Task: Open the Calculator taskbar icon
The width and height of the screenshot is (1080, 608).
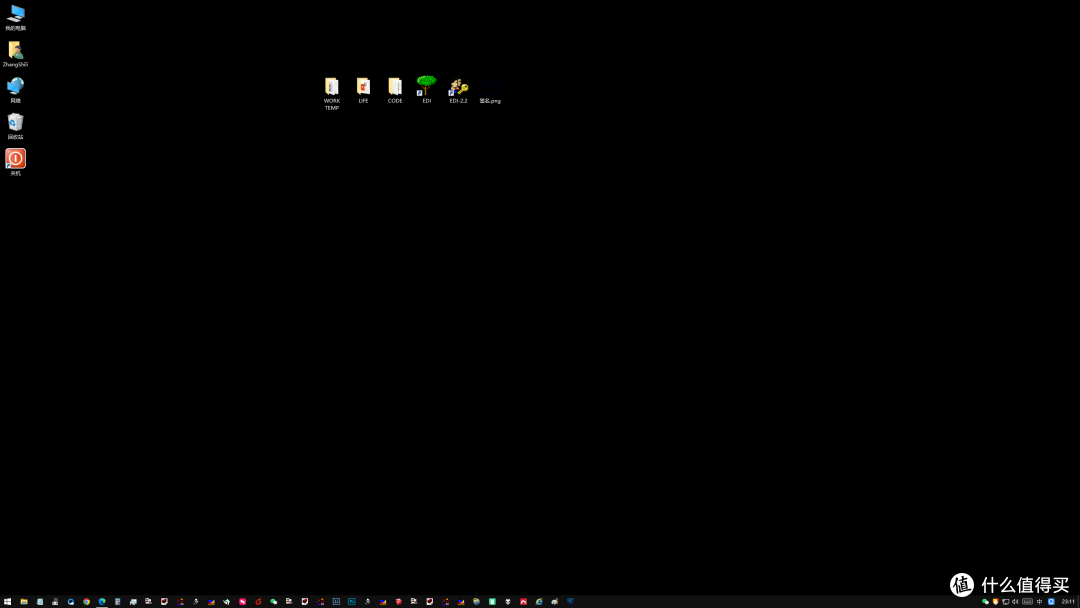Action: (x=118, y=601)
